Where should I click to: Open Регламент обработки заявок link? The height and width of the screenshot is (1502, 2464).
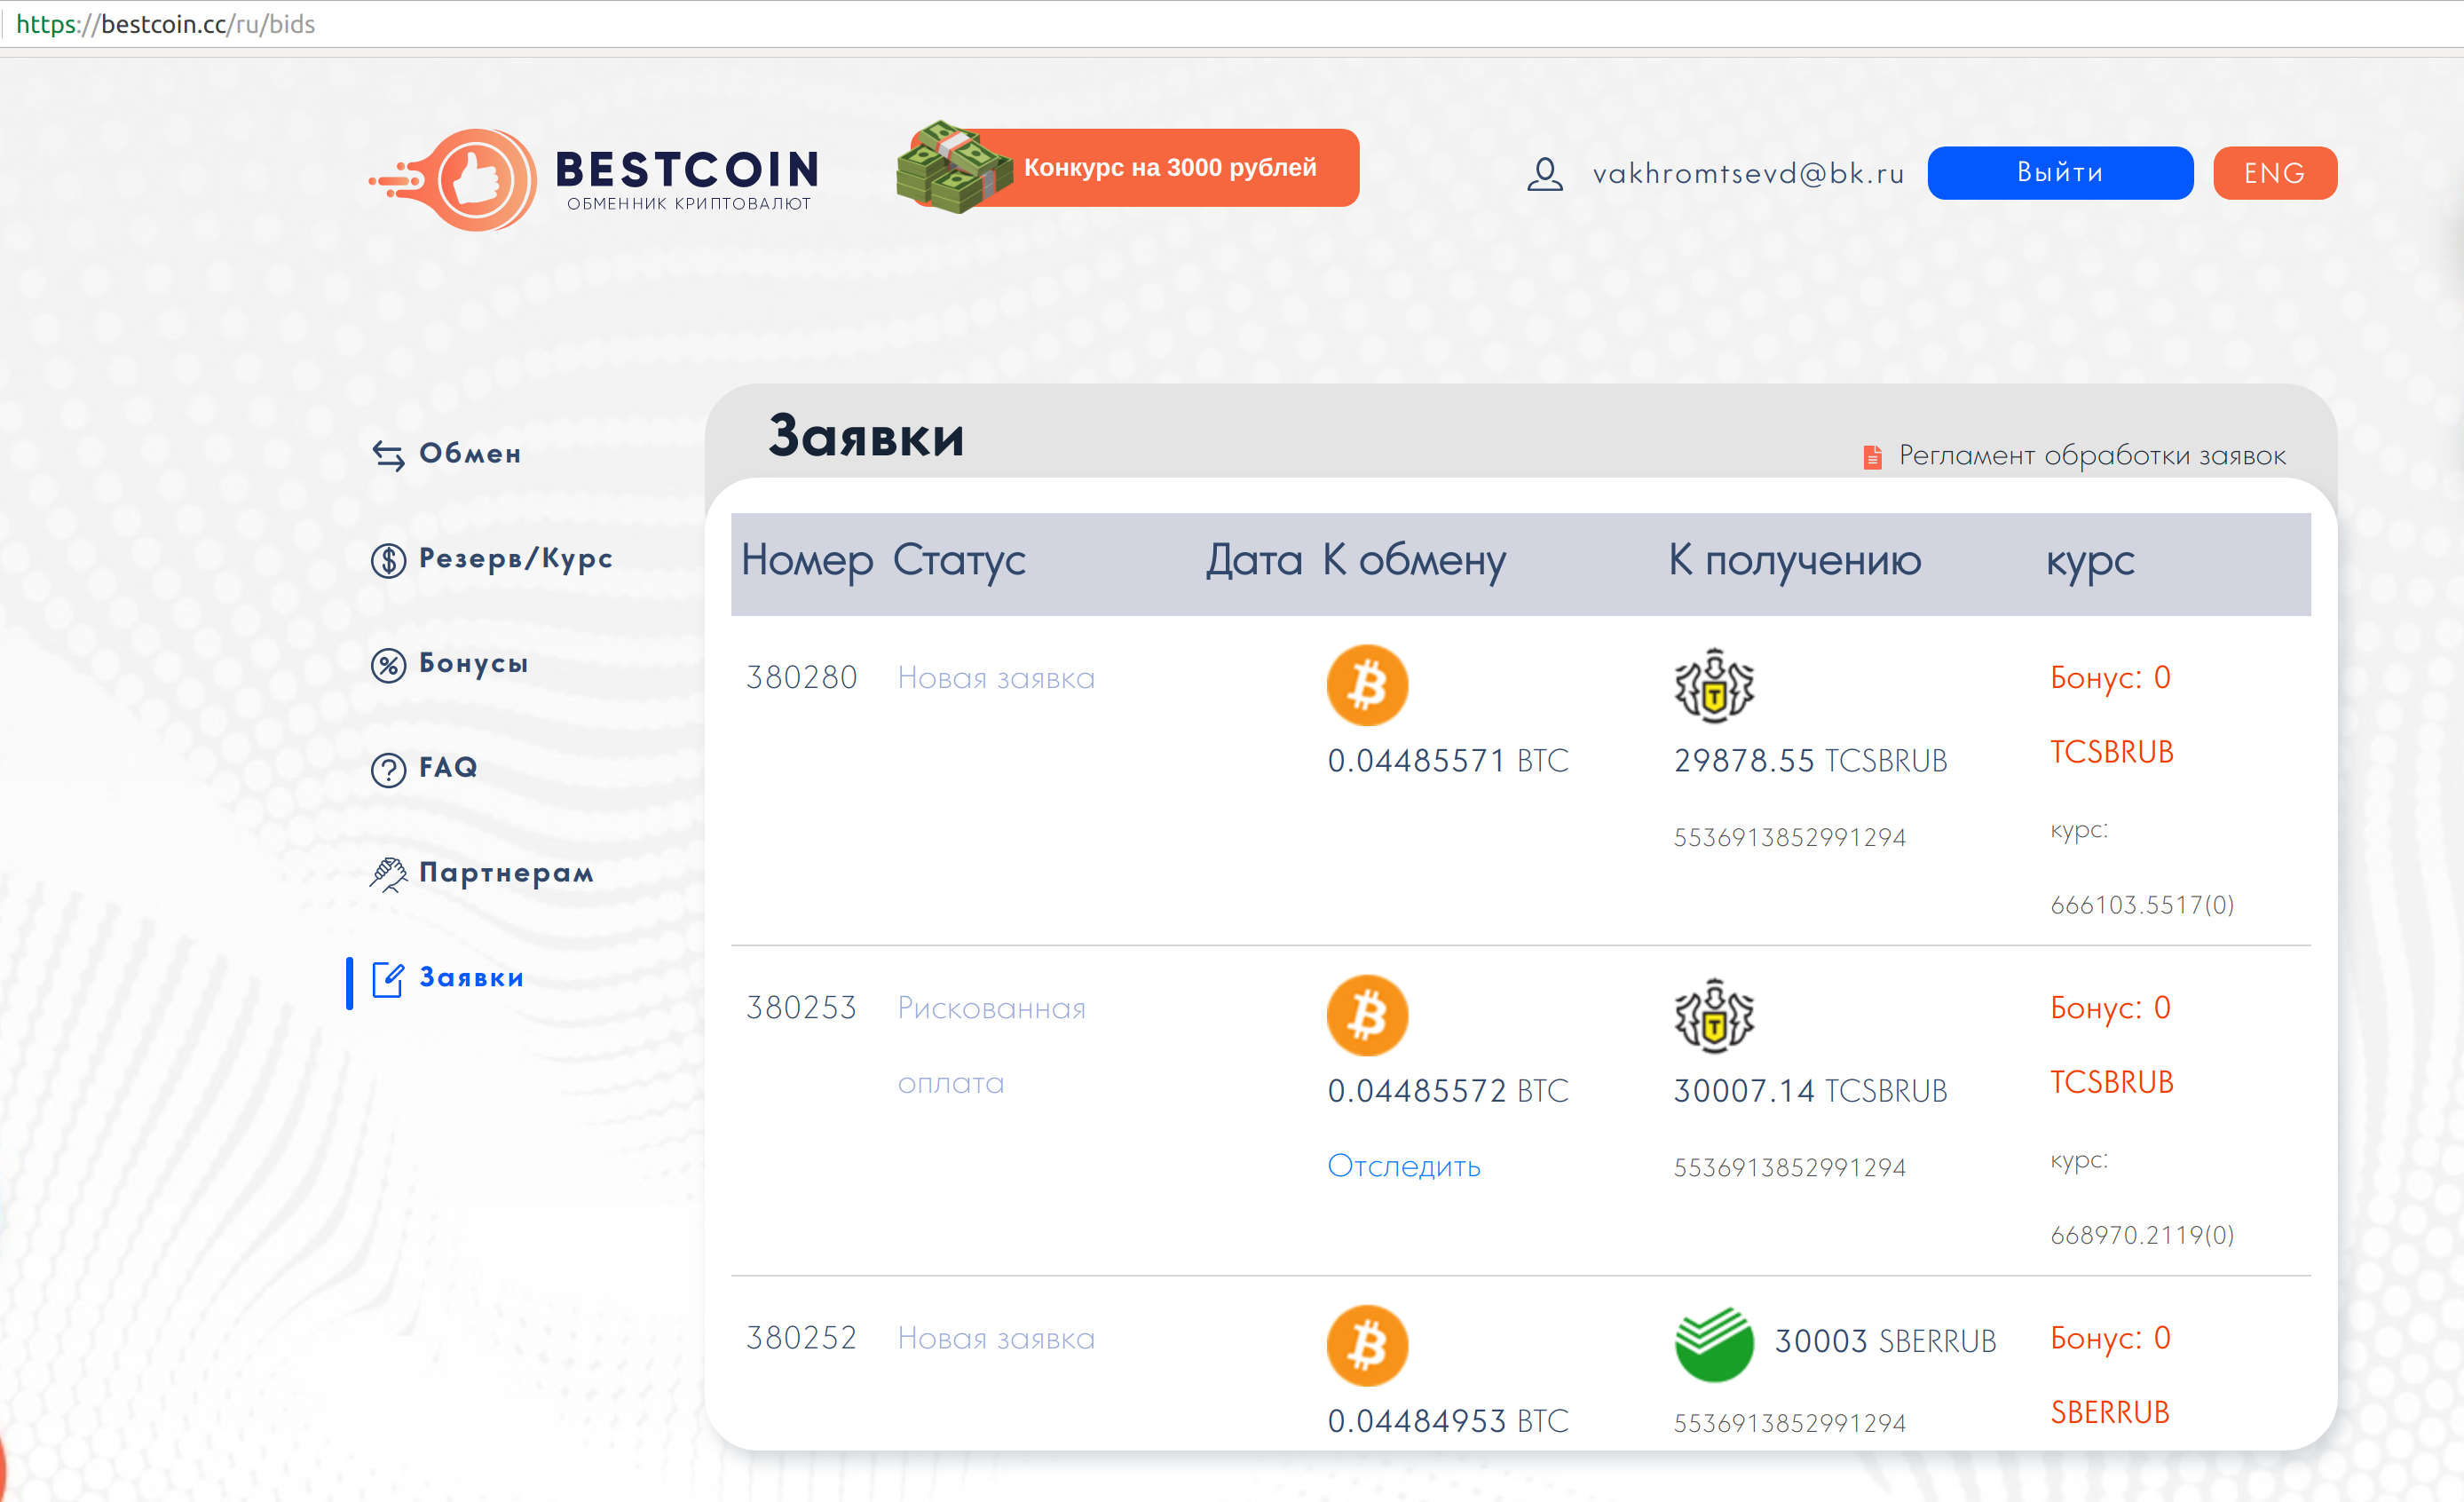(2091, 456)
